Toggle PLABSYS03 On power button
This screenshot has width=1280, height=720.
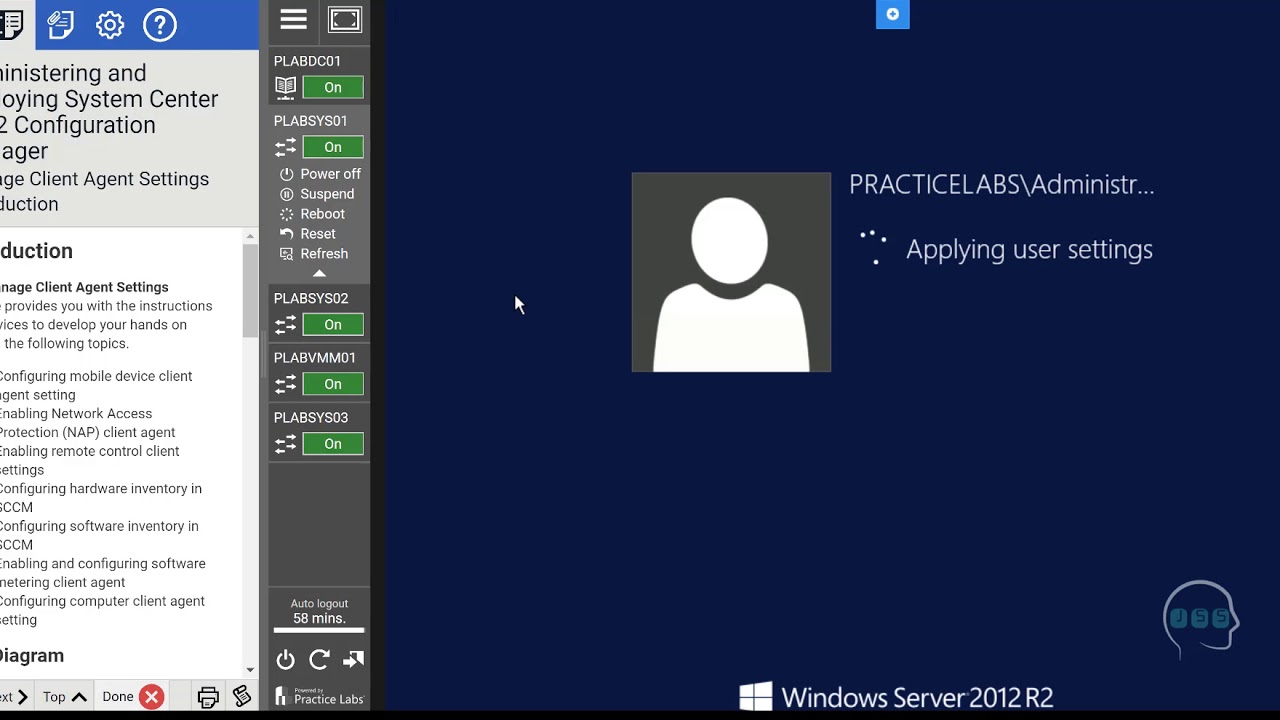pyautogui.click(x=333, y=444)
